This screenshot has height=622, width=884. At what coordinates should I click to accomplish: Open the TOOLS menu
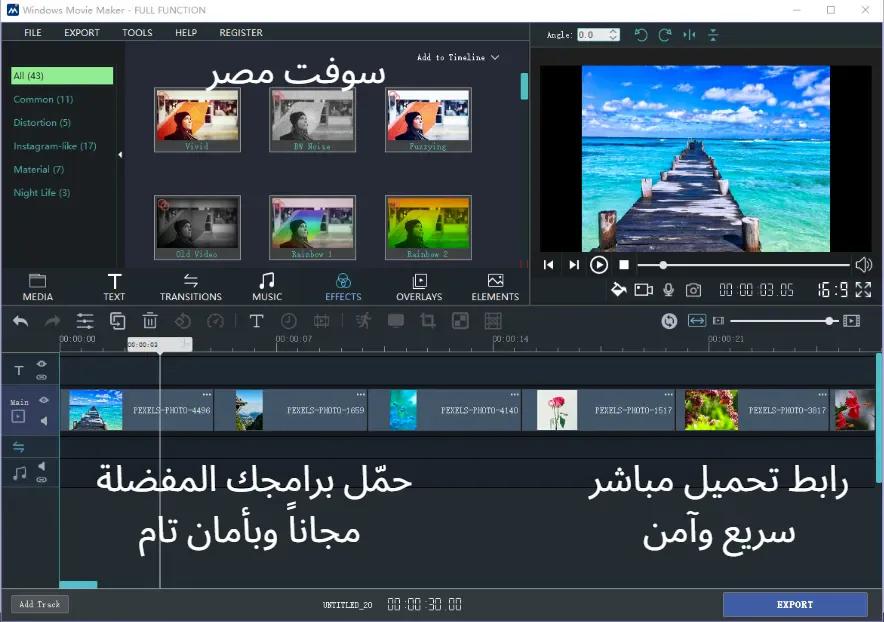[x=137, y=33]
